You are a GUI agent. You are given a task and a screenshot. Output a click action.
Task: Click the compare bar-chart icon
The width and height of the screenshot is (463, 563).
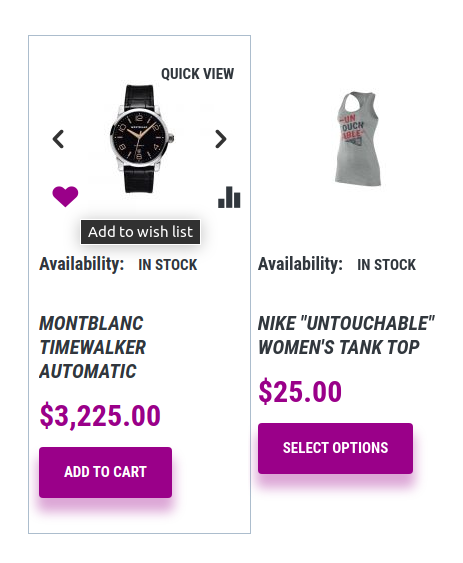tap(229, 197)
